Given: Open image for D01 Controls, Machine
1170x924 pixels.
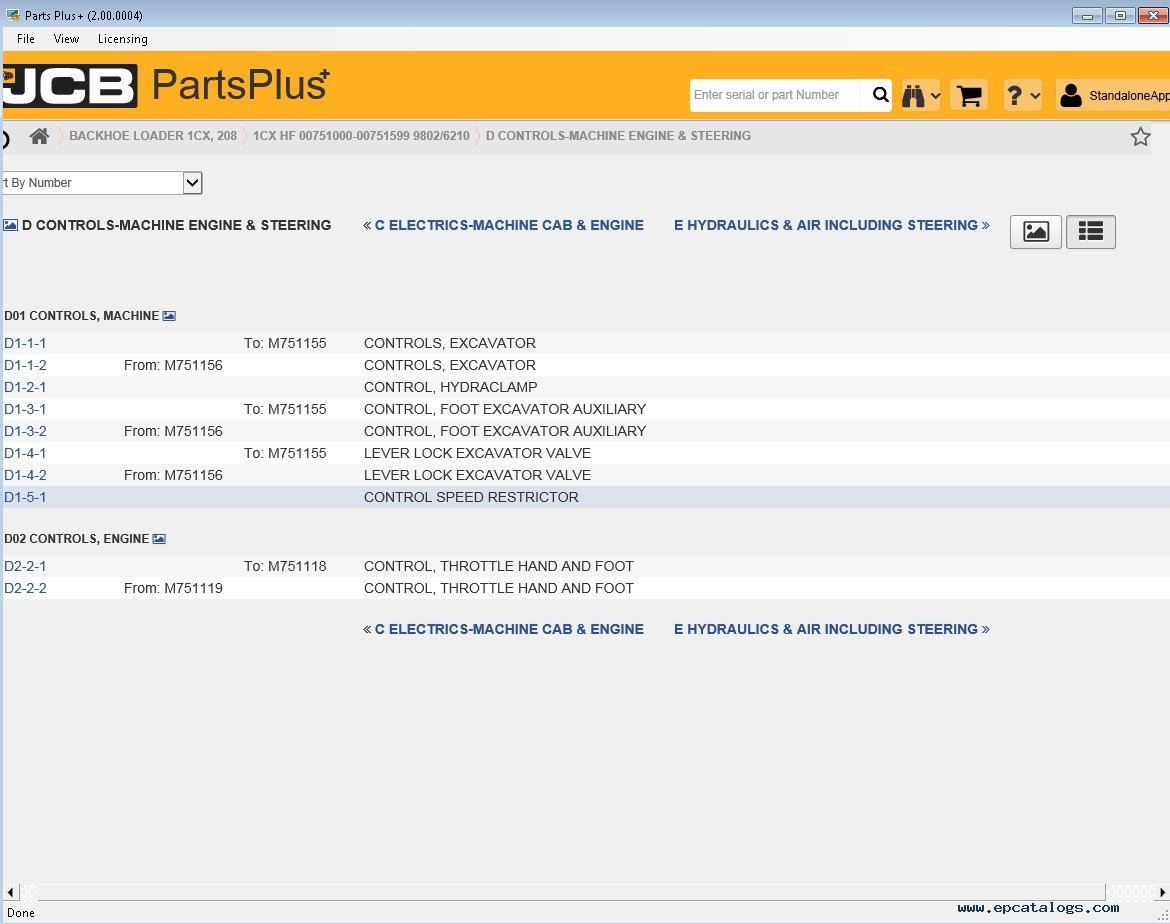Looking at the screenshot, I should tap(169, 316).
